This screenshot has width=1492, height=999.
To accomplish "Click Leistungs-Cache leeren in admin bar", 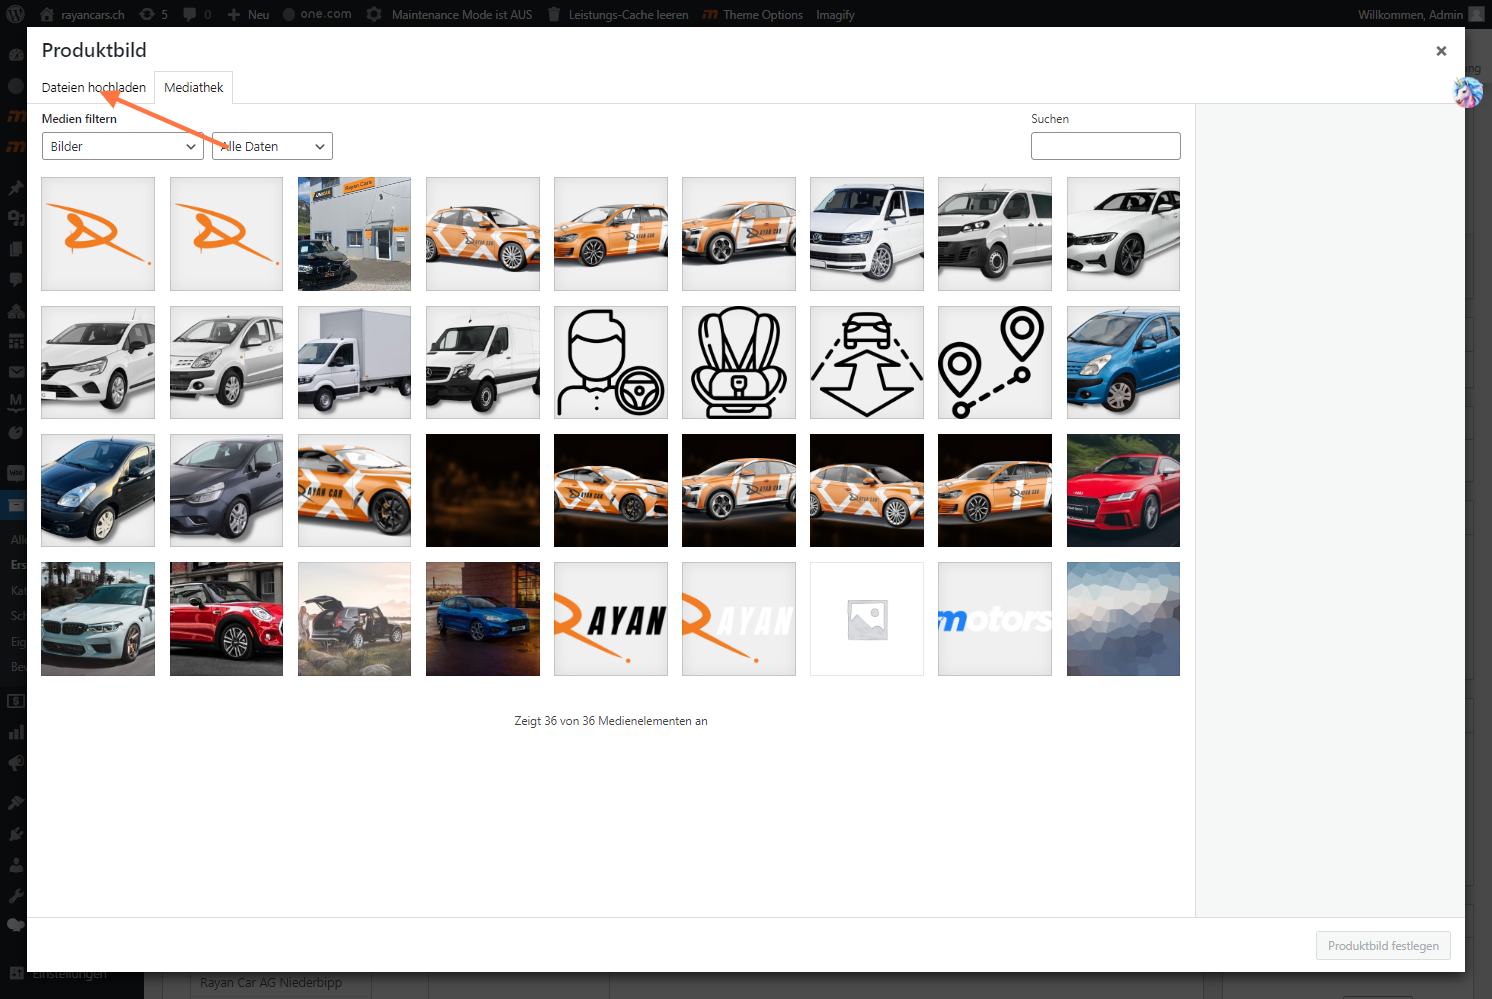I will [619, 14].
